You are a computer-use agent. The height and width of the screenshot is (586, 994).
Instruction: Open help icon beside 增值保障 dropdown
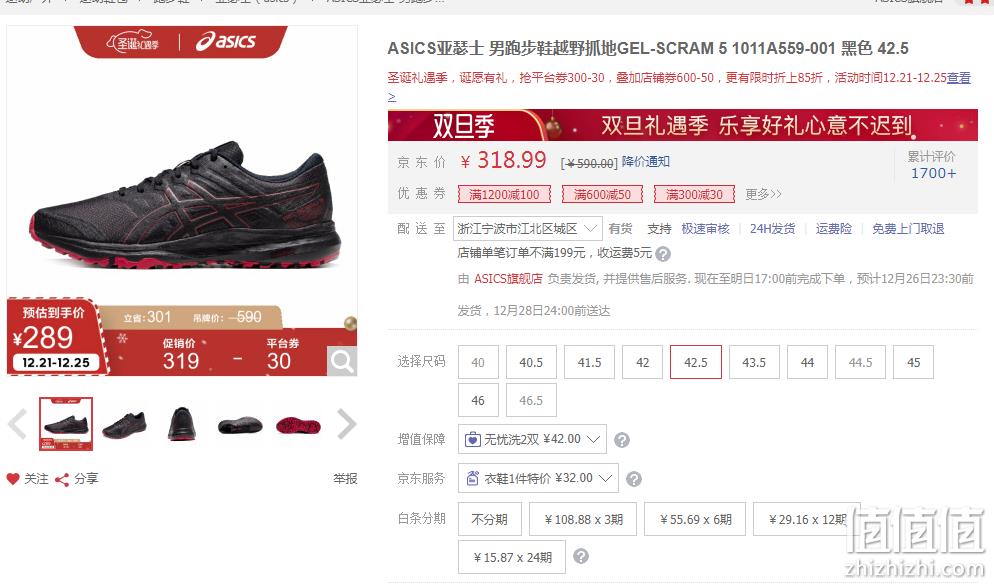point(622,440)
